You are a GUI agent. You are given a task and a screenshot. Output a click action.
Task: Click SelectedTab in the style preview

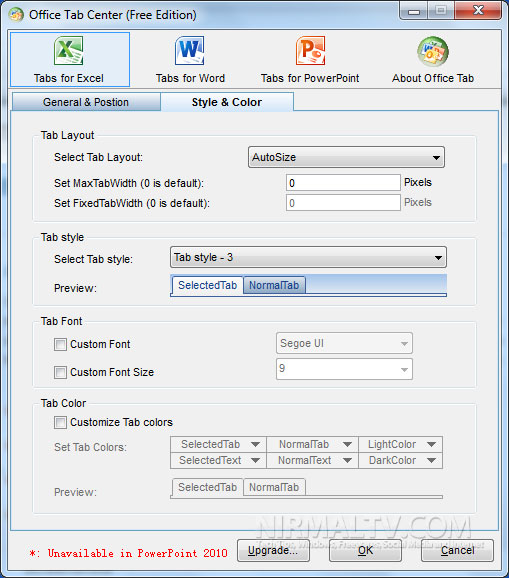(208, 285)
